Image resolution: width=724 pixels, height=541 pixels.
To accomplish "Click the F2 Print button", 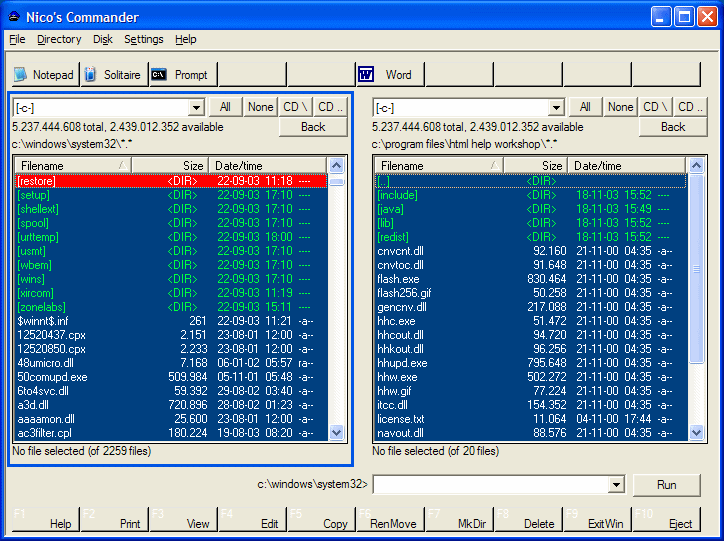I will point(115,519).
